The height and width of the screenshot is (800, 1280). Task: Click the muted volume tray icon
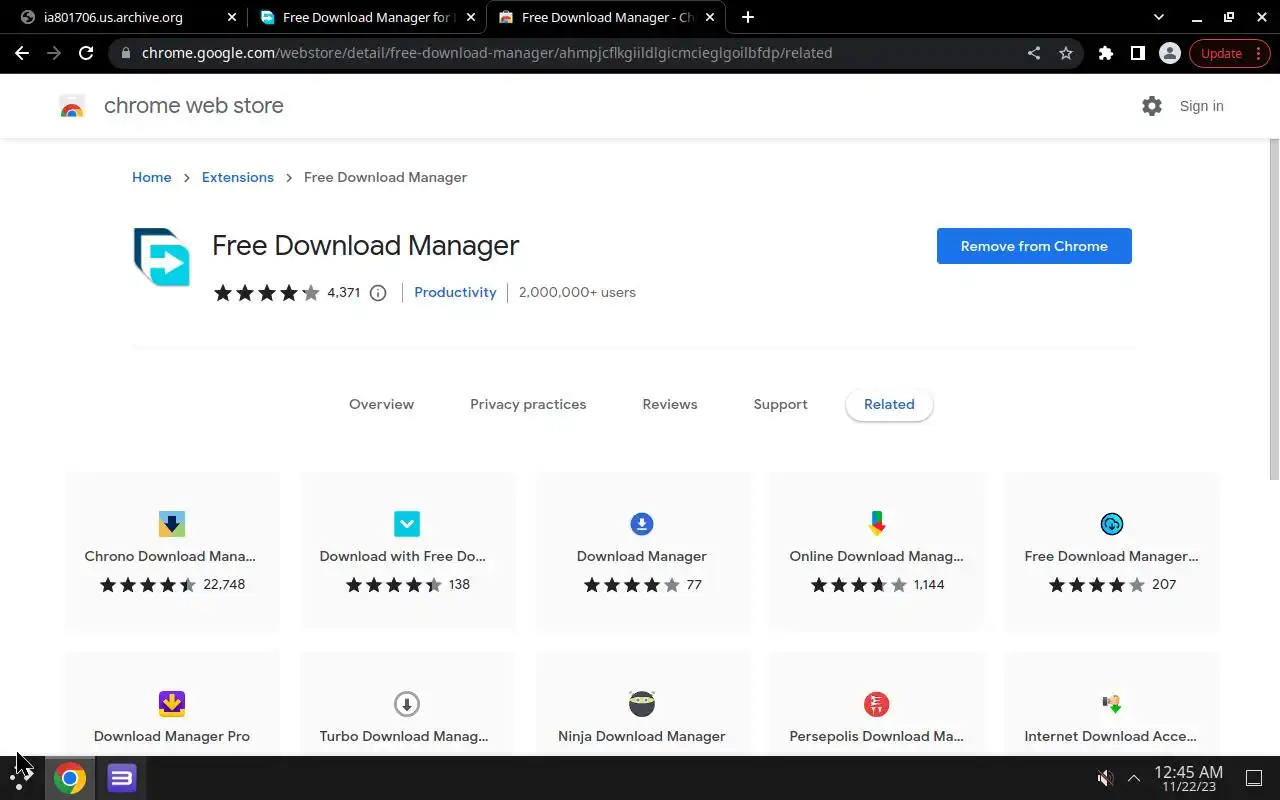click(x=1105, y=778)
